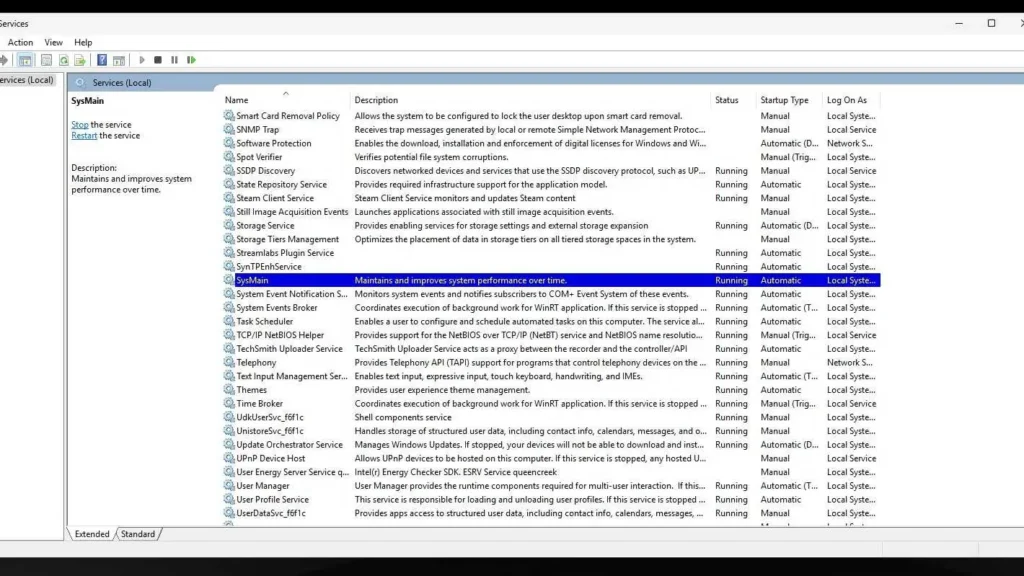Click the Services (Local) header search icon
Image resolution: width=1024 pixels, height=576 pixels.
tap(80, 82)
